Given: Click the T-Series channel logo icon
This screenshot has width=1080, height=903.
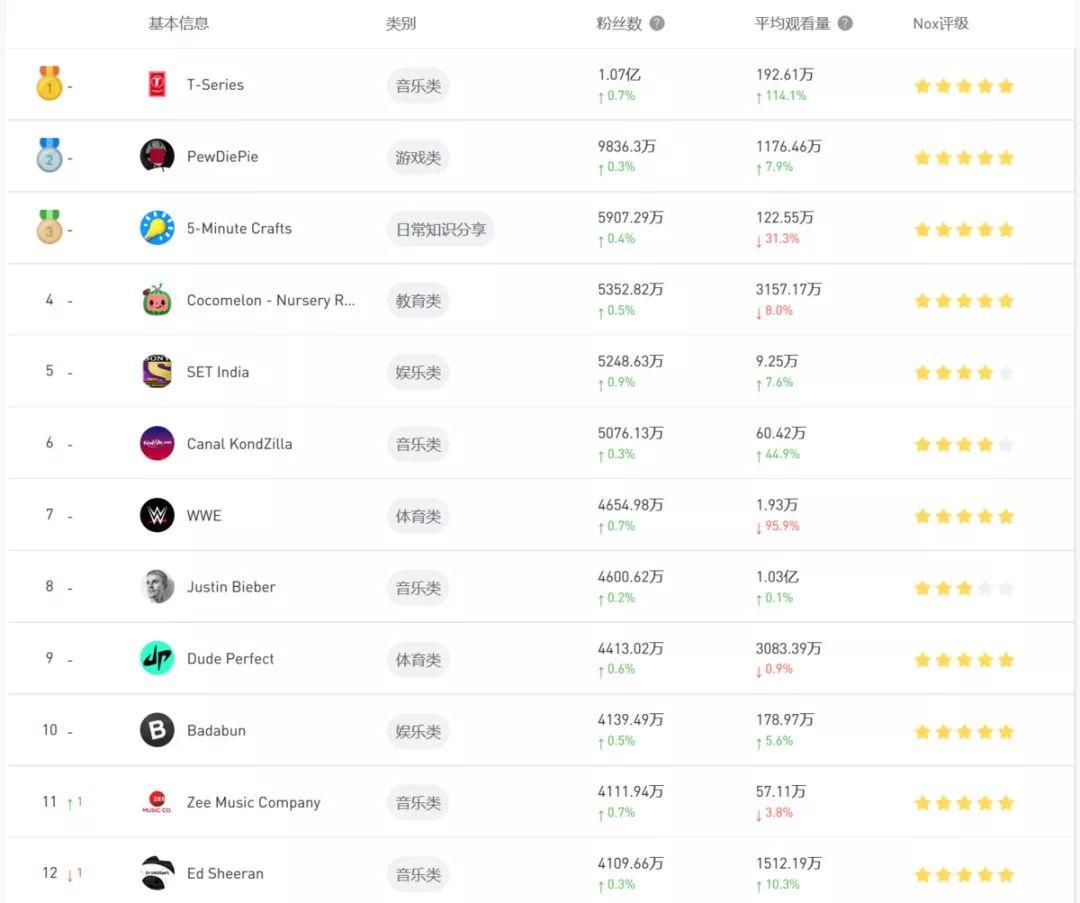Looking at the screenshot, I should coord(157,85).
